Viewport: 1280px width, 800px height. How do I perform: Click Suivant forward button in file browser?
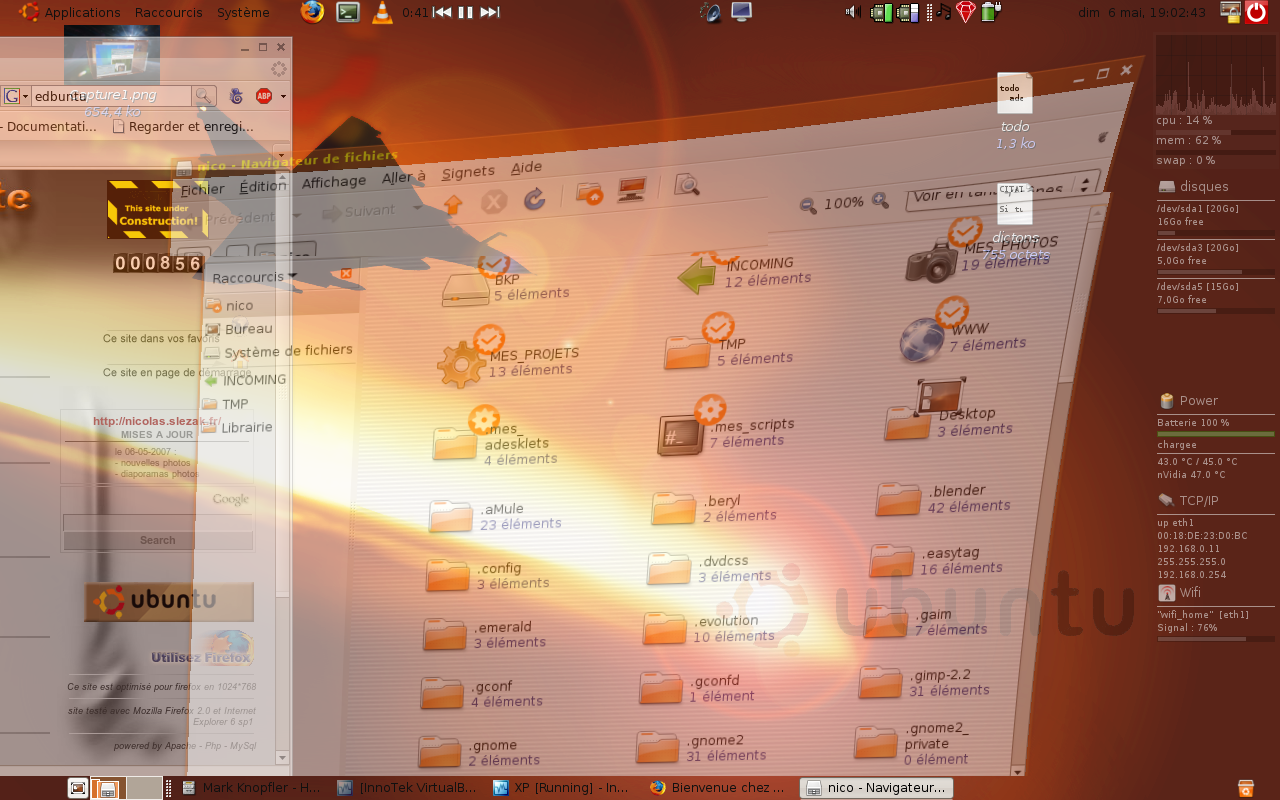[359, 212]
